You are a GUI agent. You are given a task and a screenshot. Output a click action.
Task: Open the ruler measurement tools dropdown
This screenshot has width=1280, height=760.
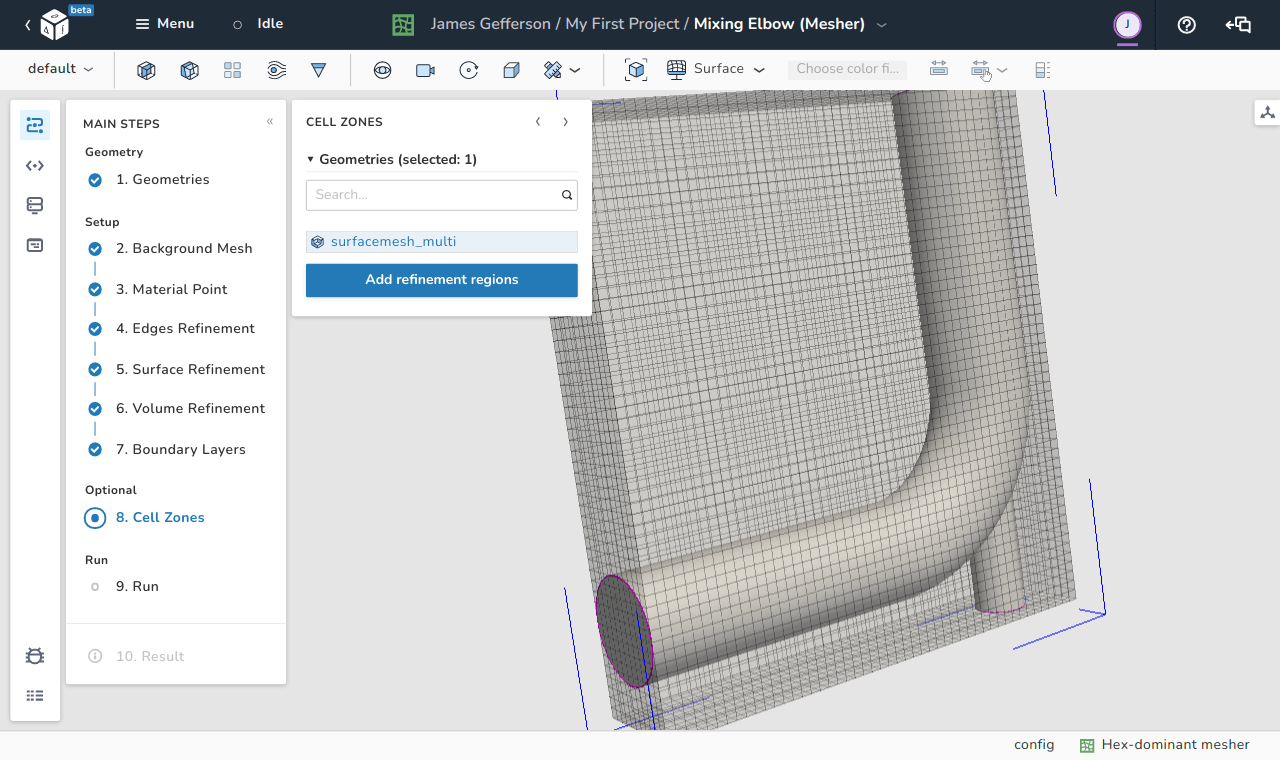coord(561,70)
